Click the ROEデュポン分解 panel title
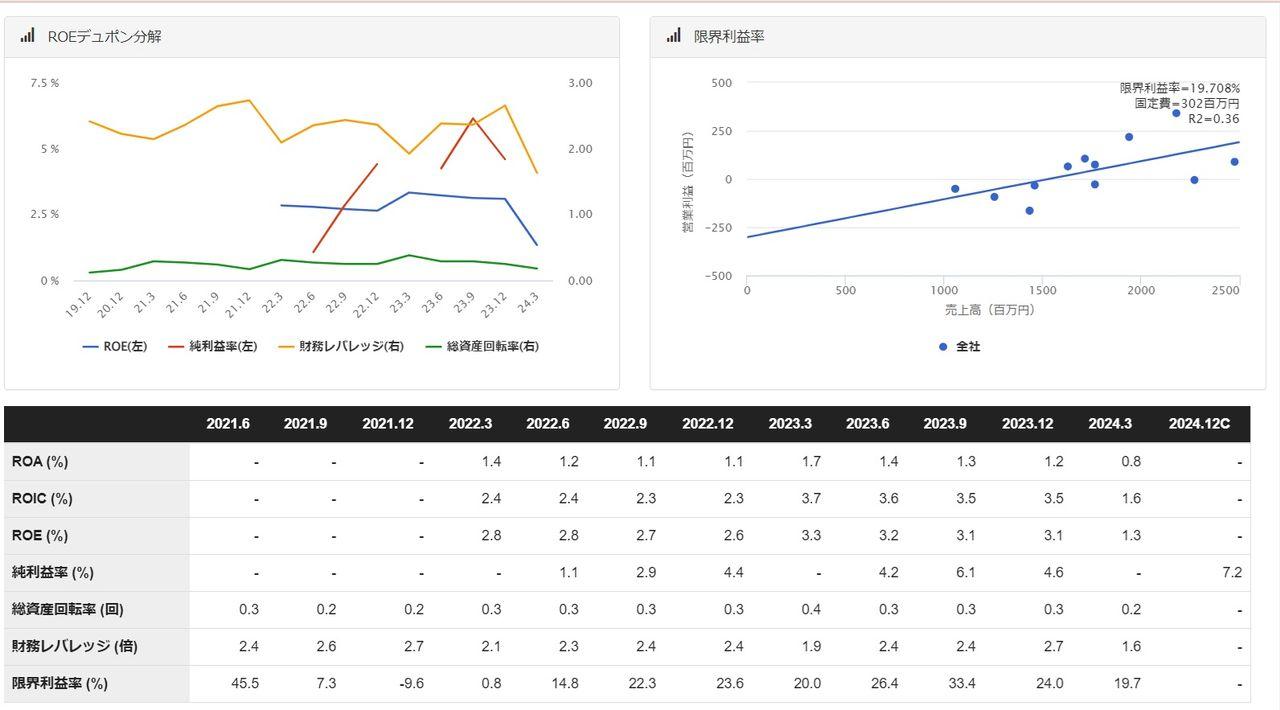1280x710 pixels. pos(104,37)
